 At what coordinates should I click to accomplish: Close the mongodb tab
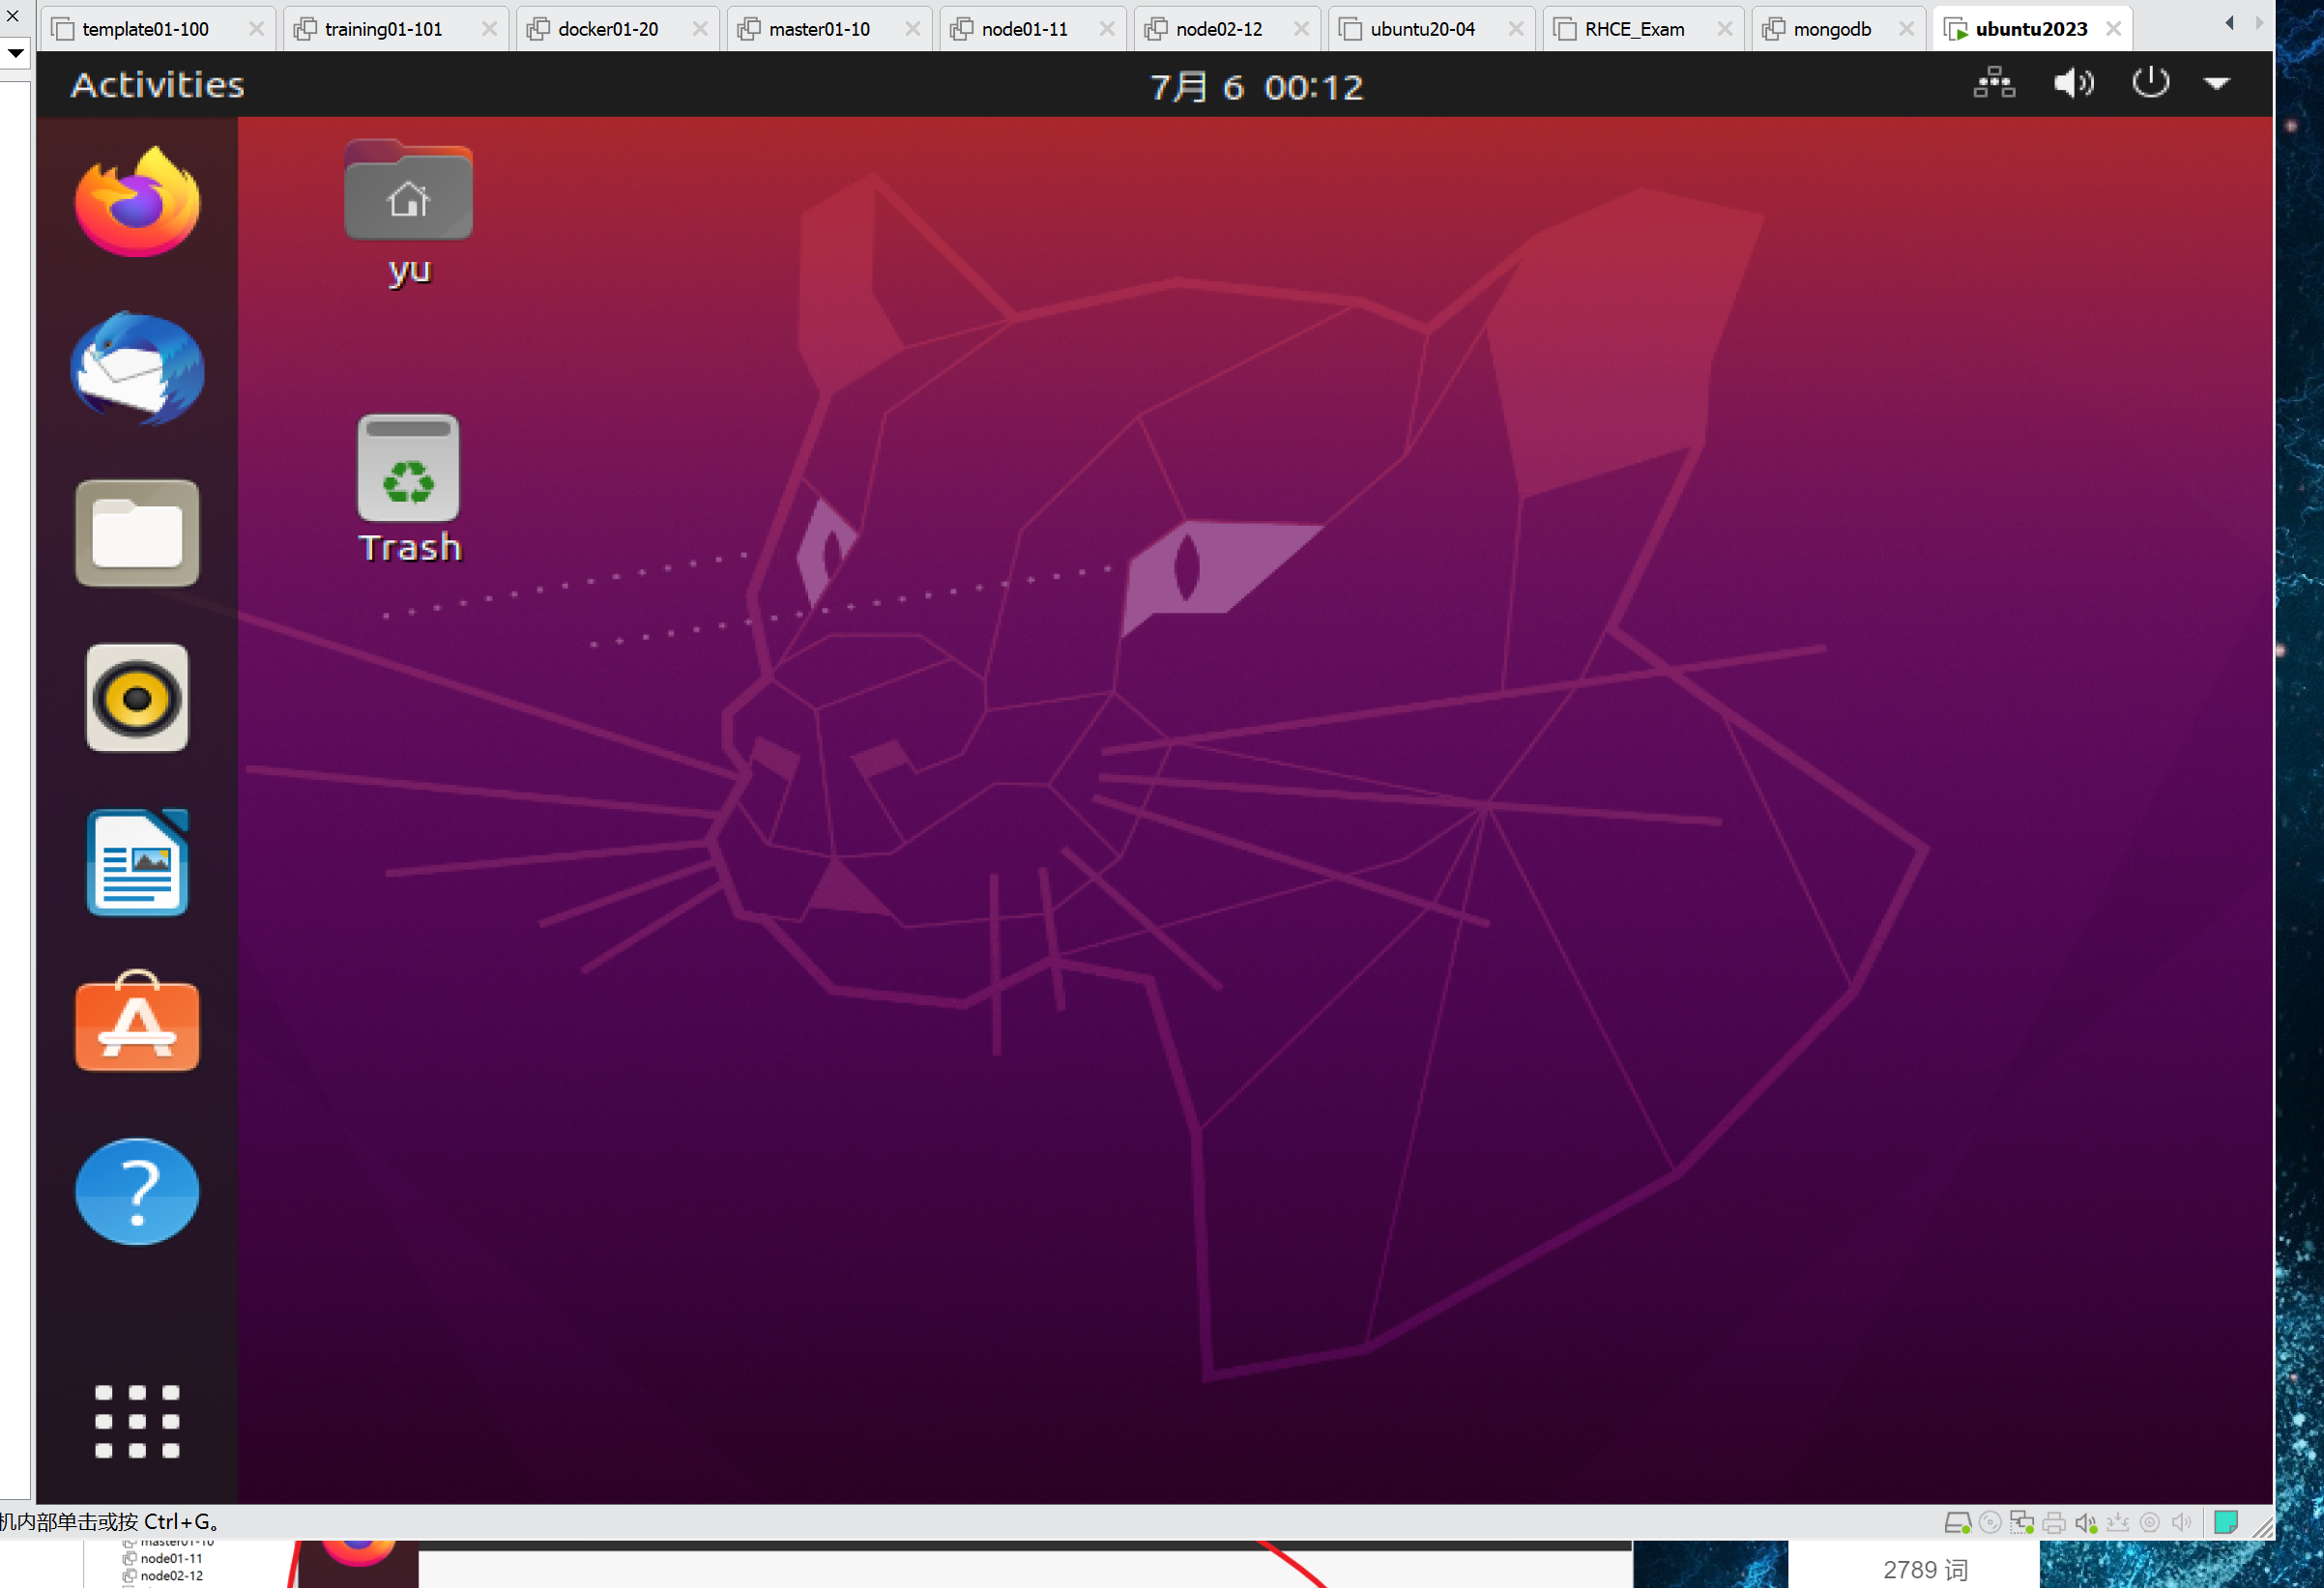point(1907,29)
